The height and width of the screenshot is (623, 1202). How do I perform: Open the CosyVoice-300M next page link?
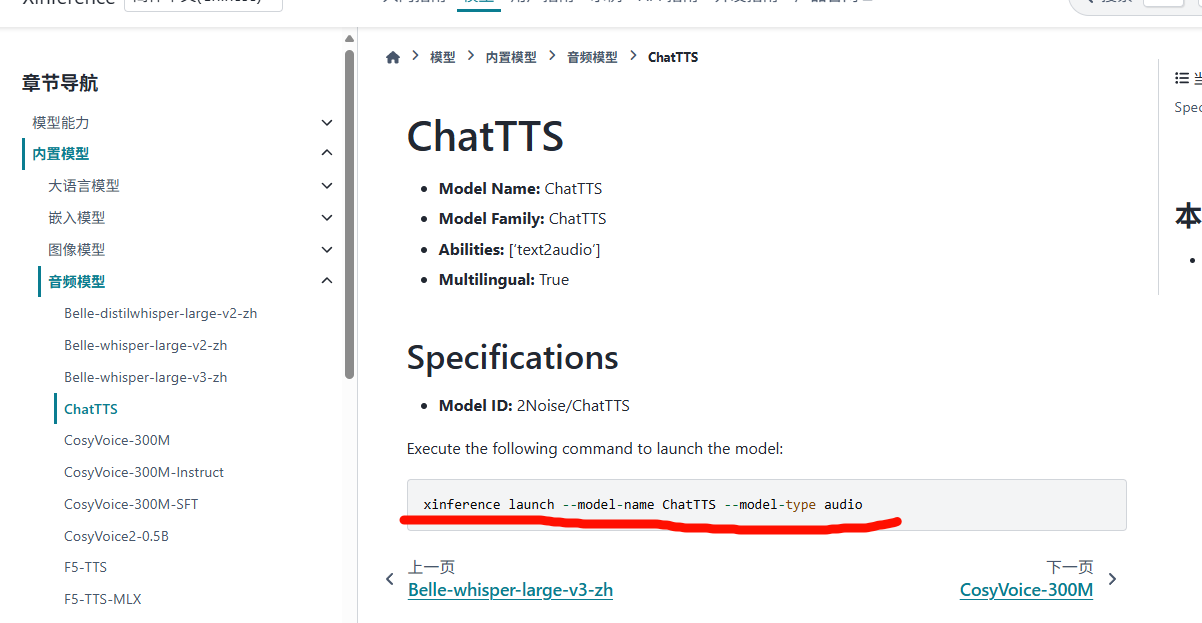point(1026,590)
